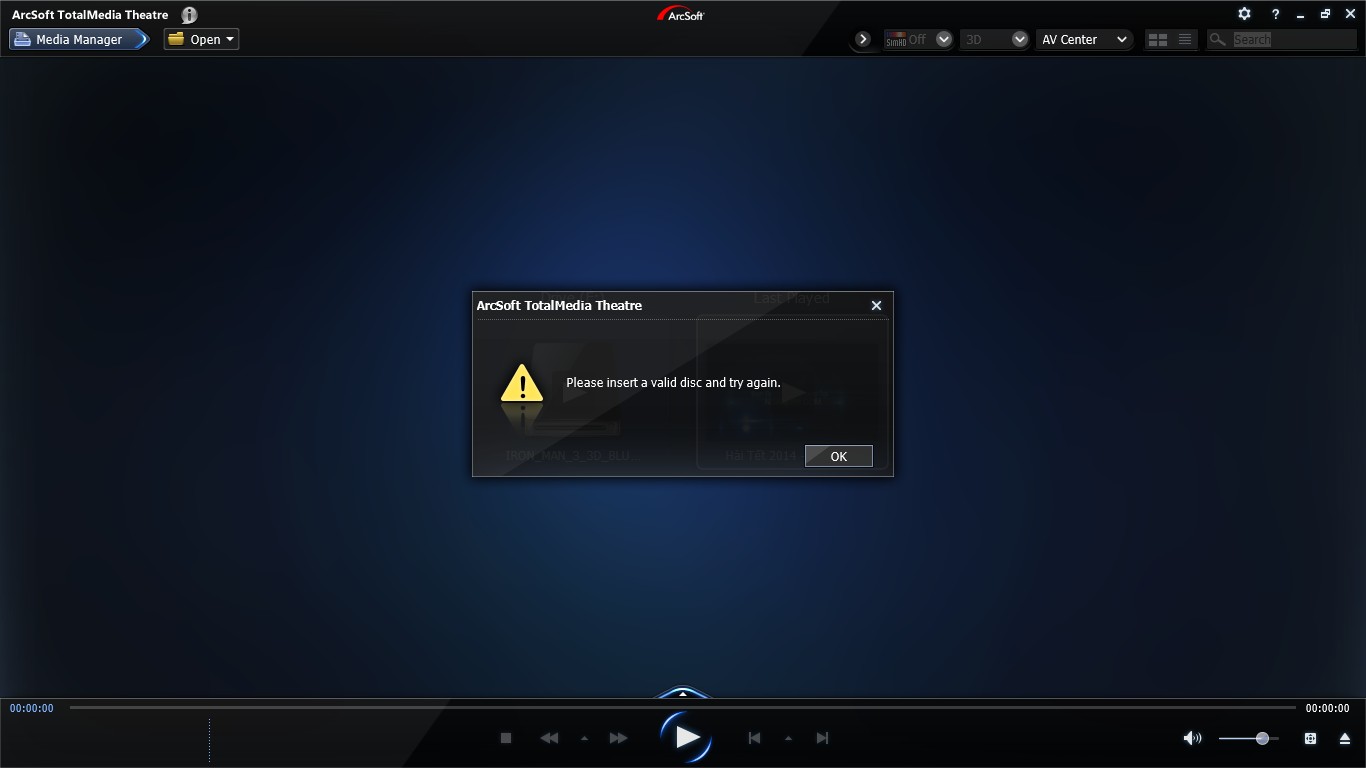The image size is (1366, 768).
Task: Expand the Open dropdown menu
Action: tap(201, 39)
